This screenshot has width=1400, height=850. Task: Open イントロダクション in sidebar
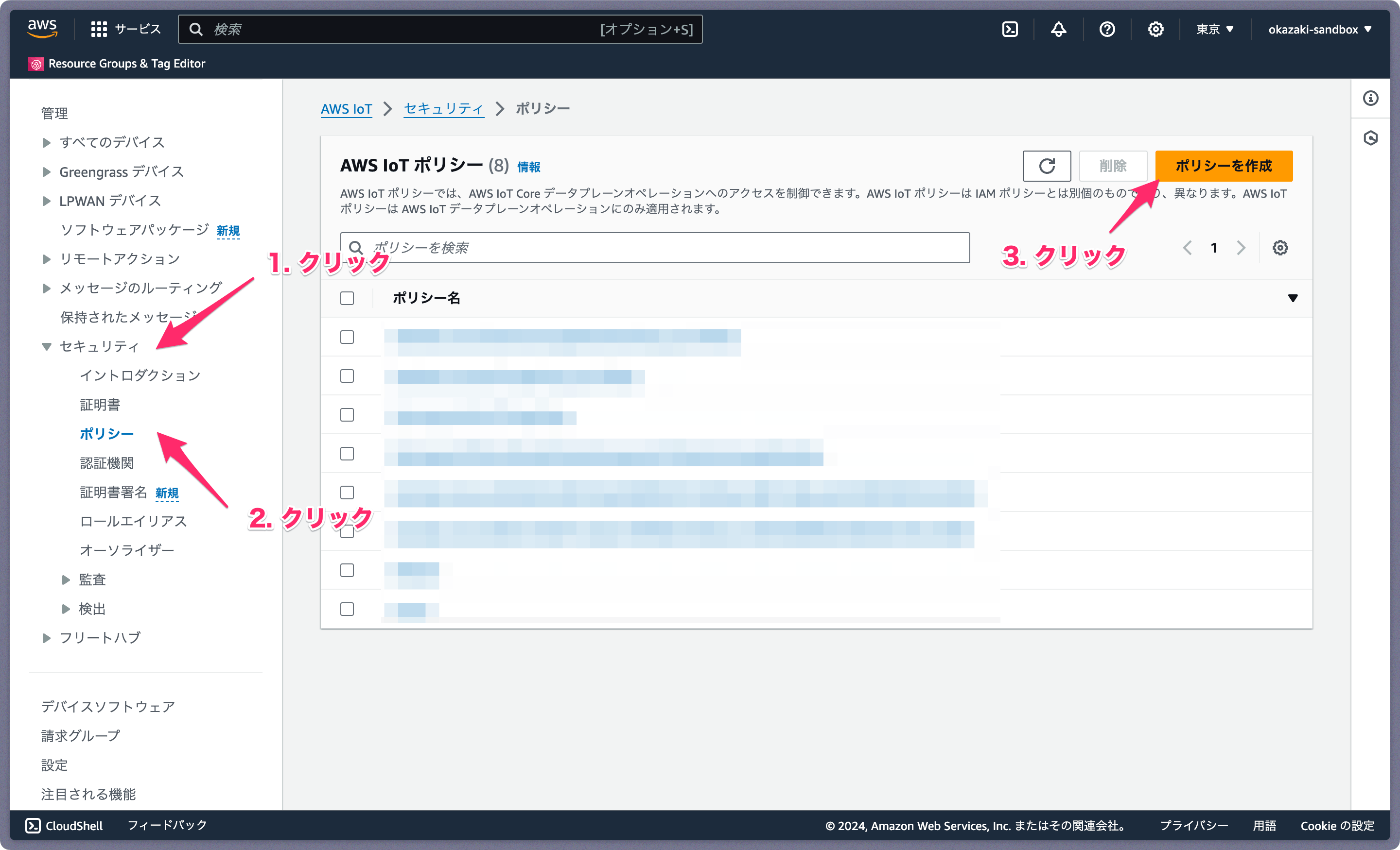click(x=140, y=376)
